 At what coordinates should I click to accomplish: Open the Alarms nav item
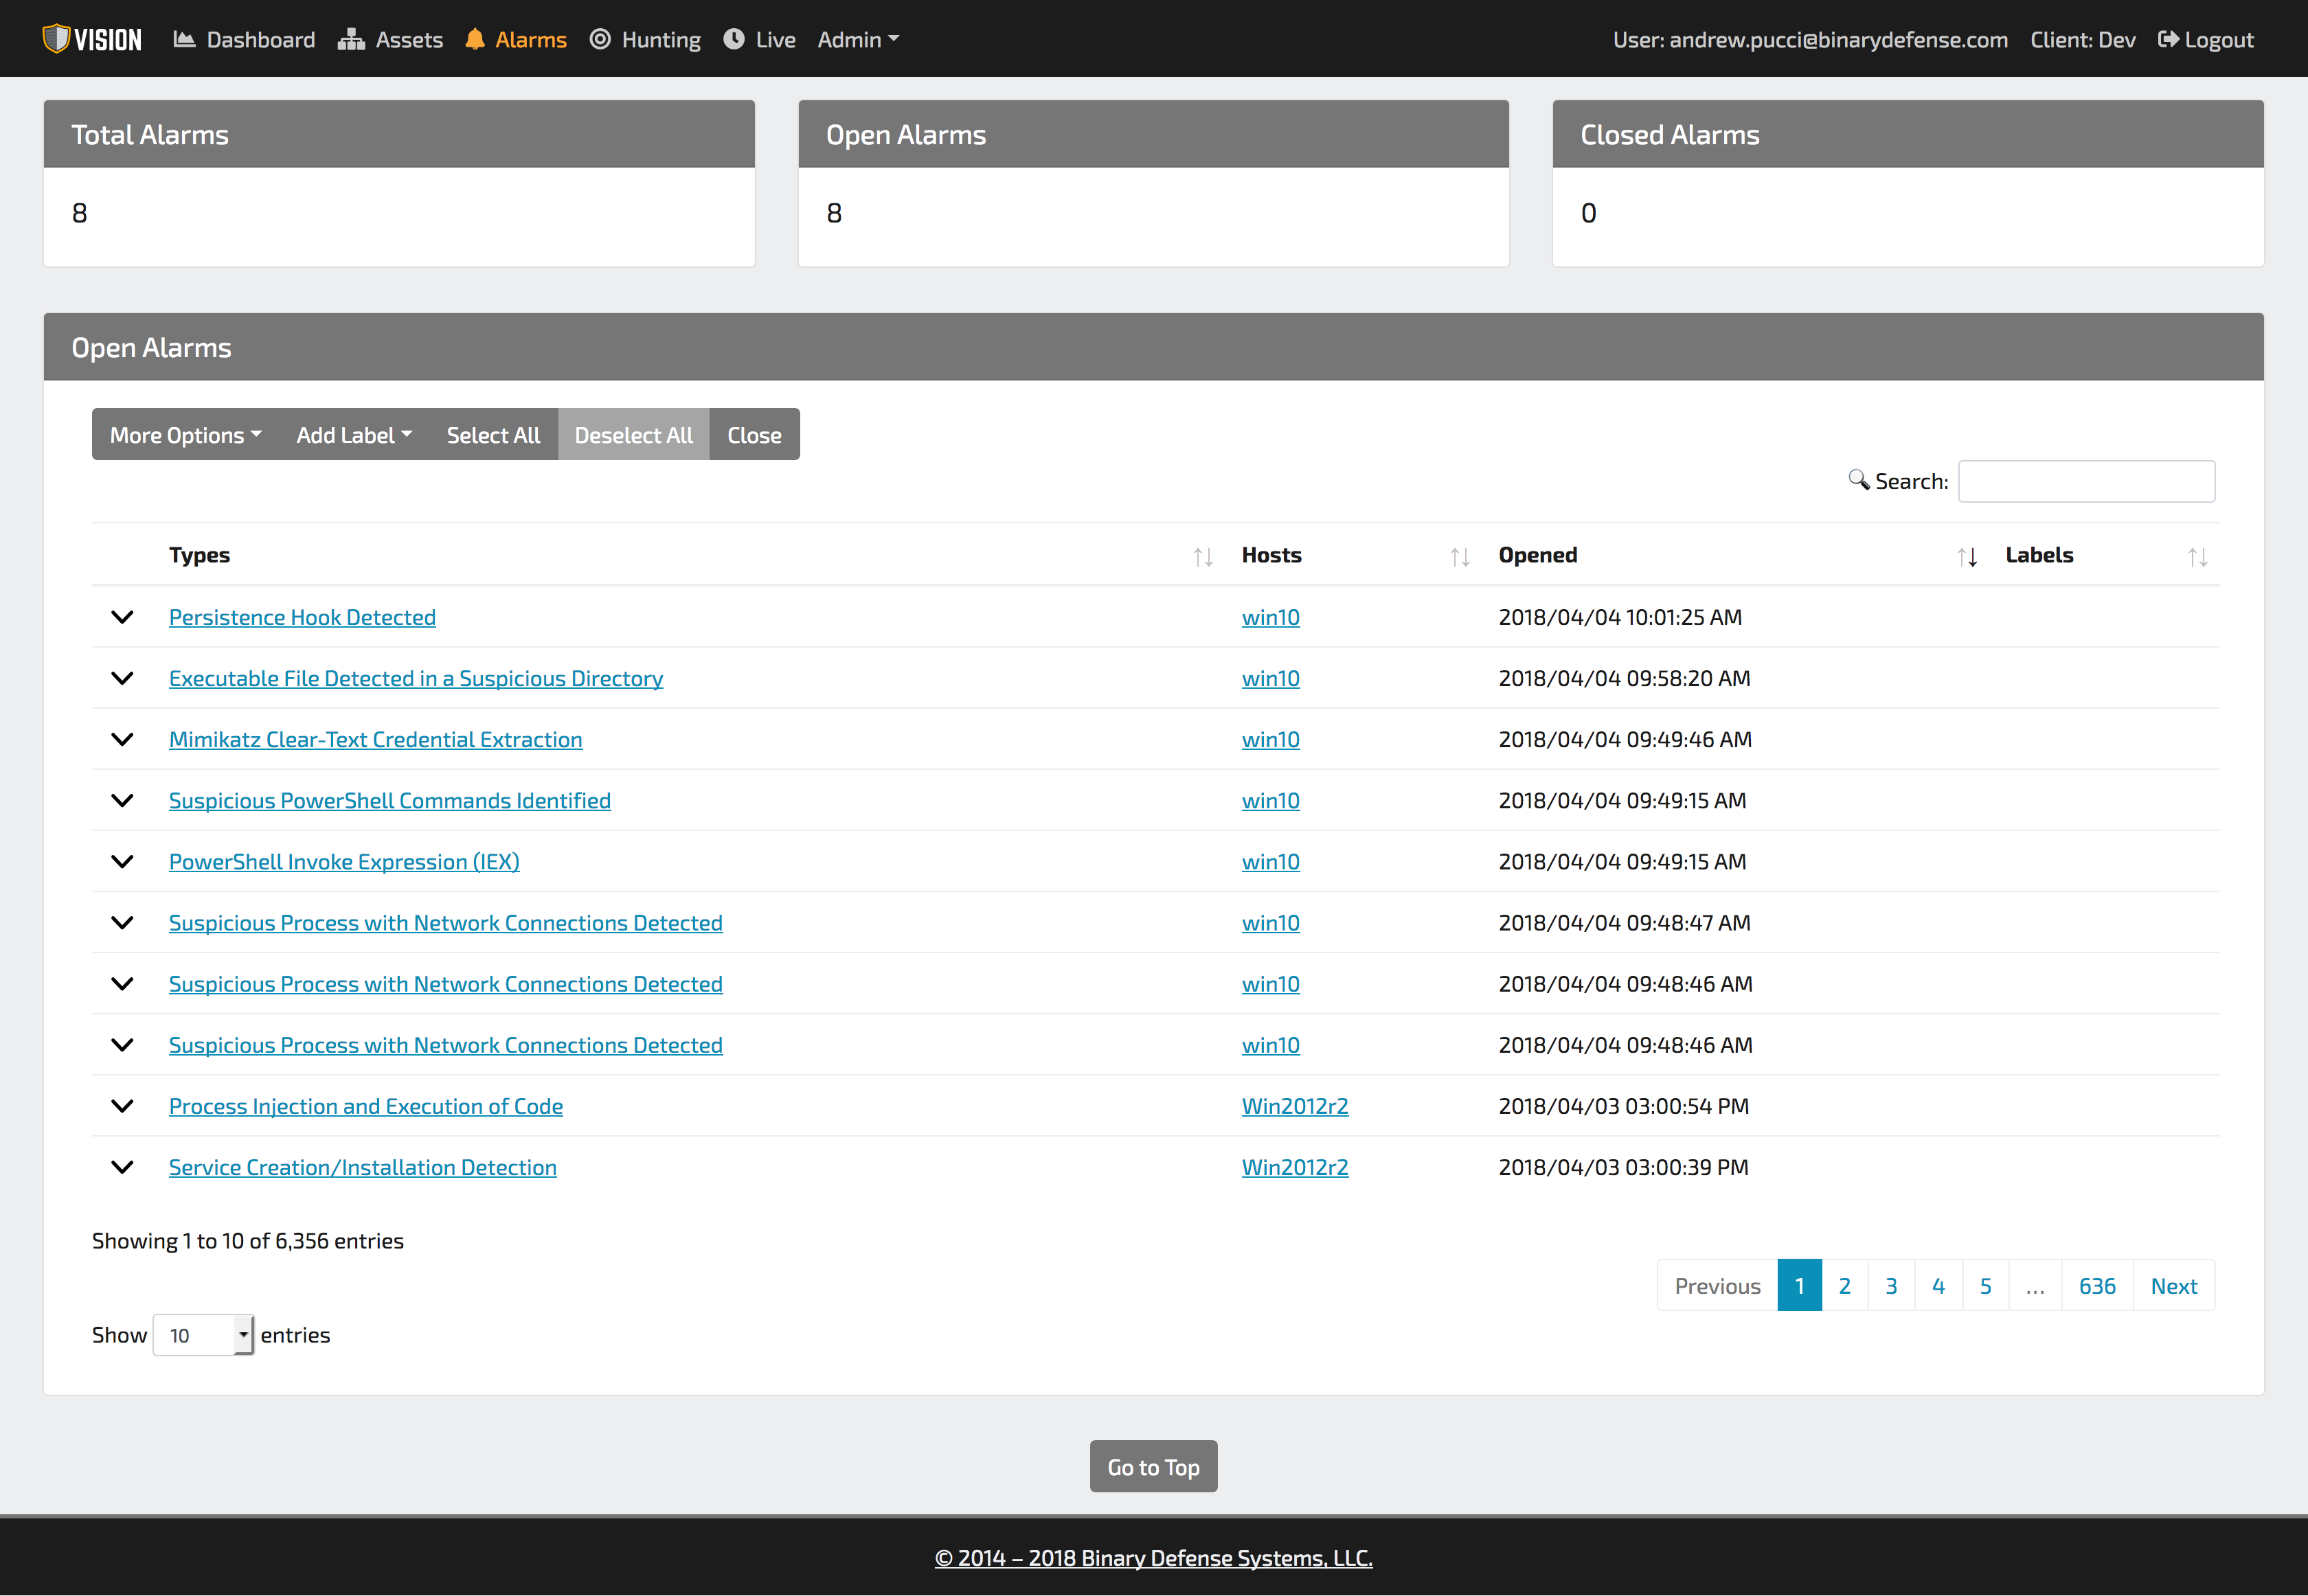(x=516, y=39)
